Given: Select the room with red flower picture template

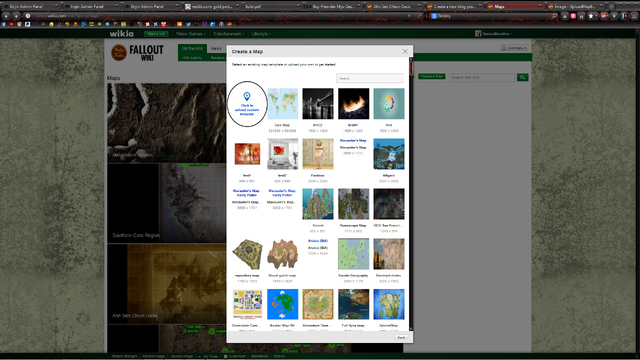Looking at the screenshot, I should [282, 154].
